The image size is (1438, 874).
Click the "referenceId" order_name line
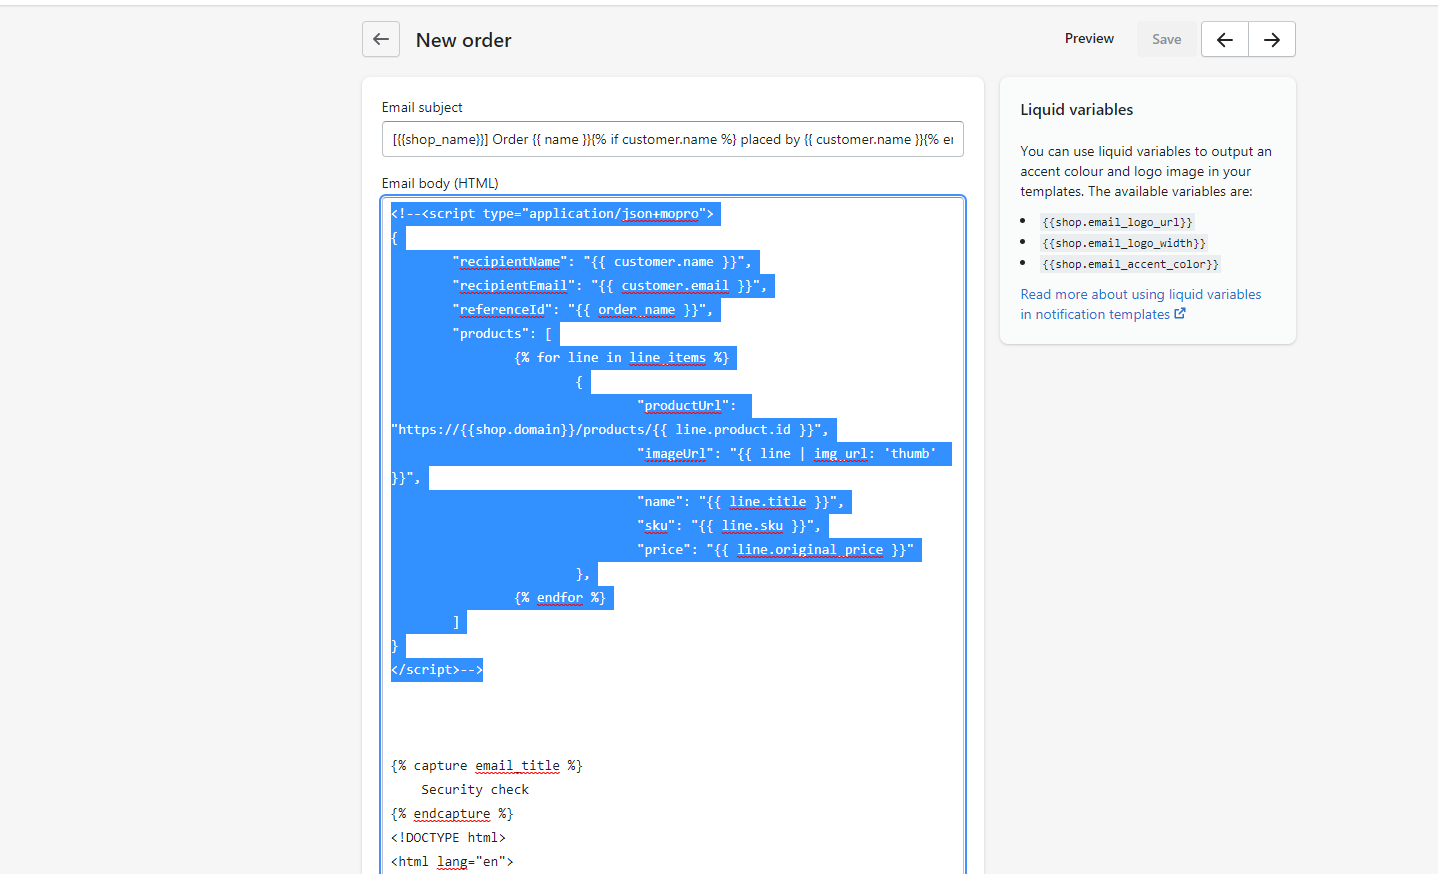583,310
